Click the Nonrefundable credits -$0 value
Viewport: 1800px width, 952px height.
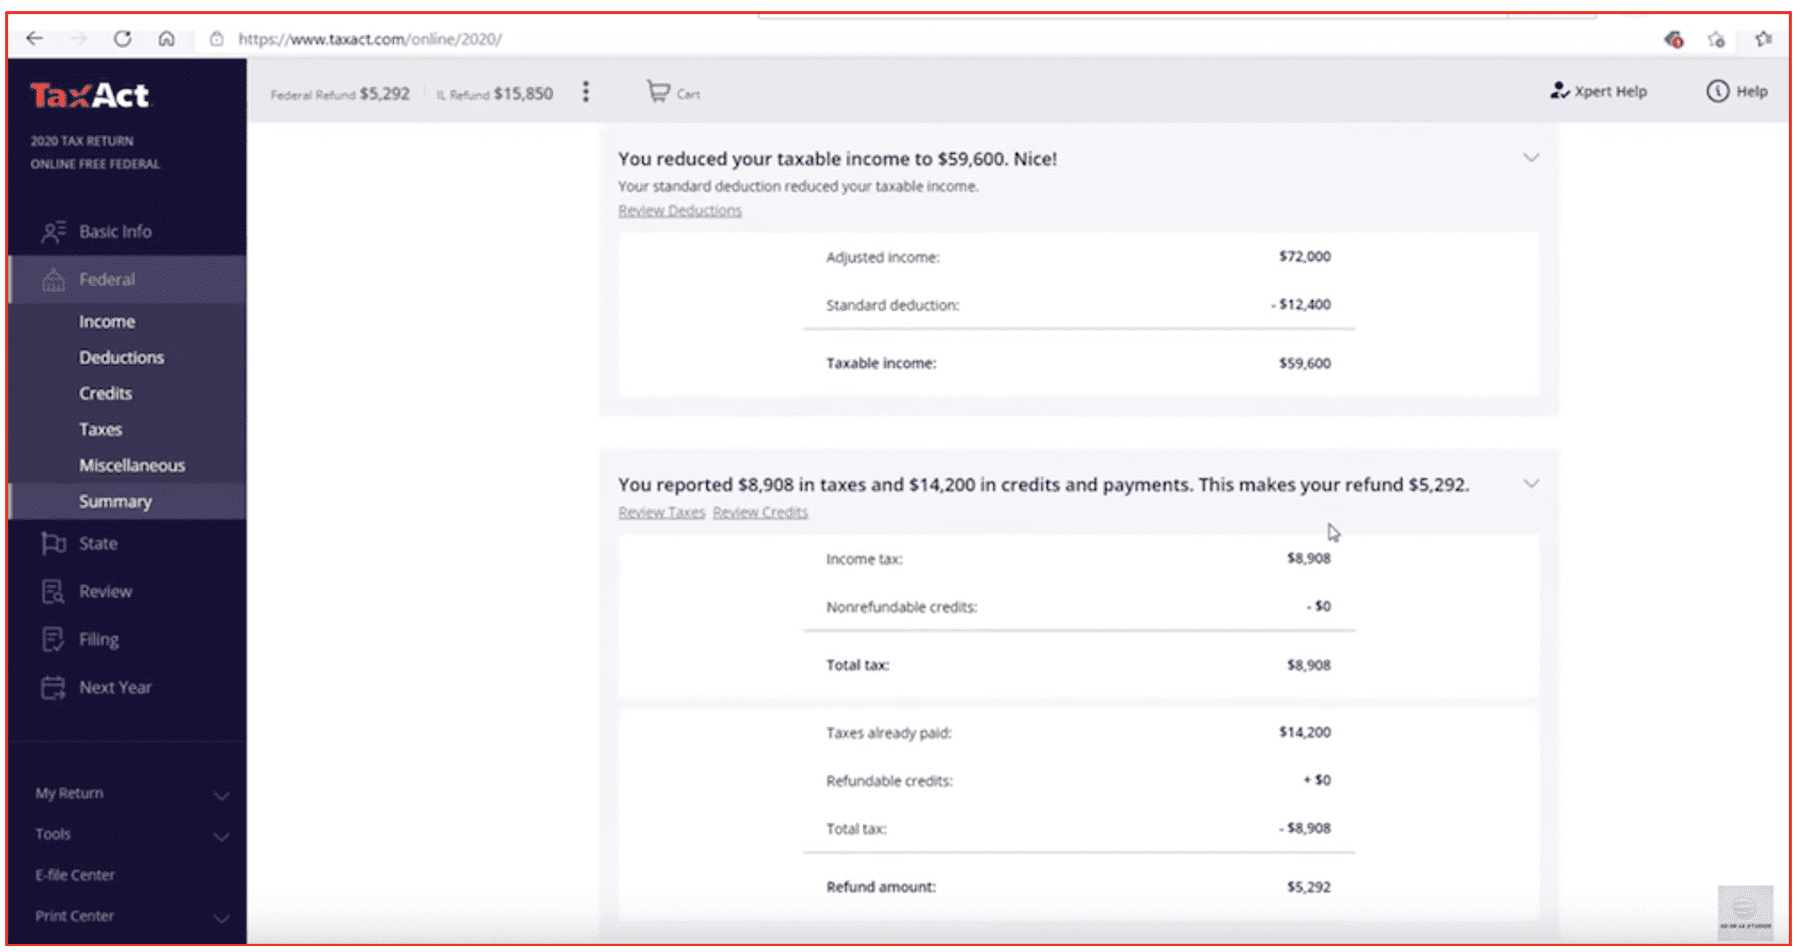point(1318,607)
